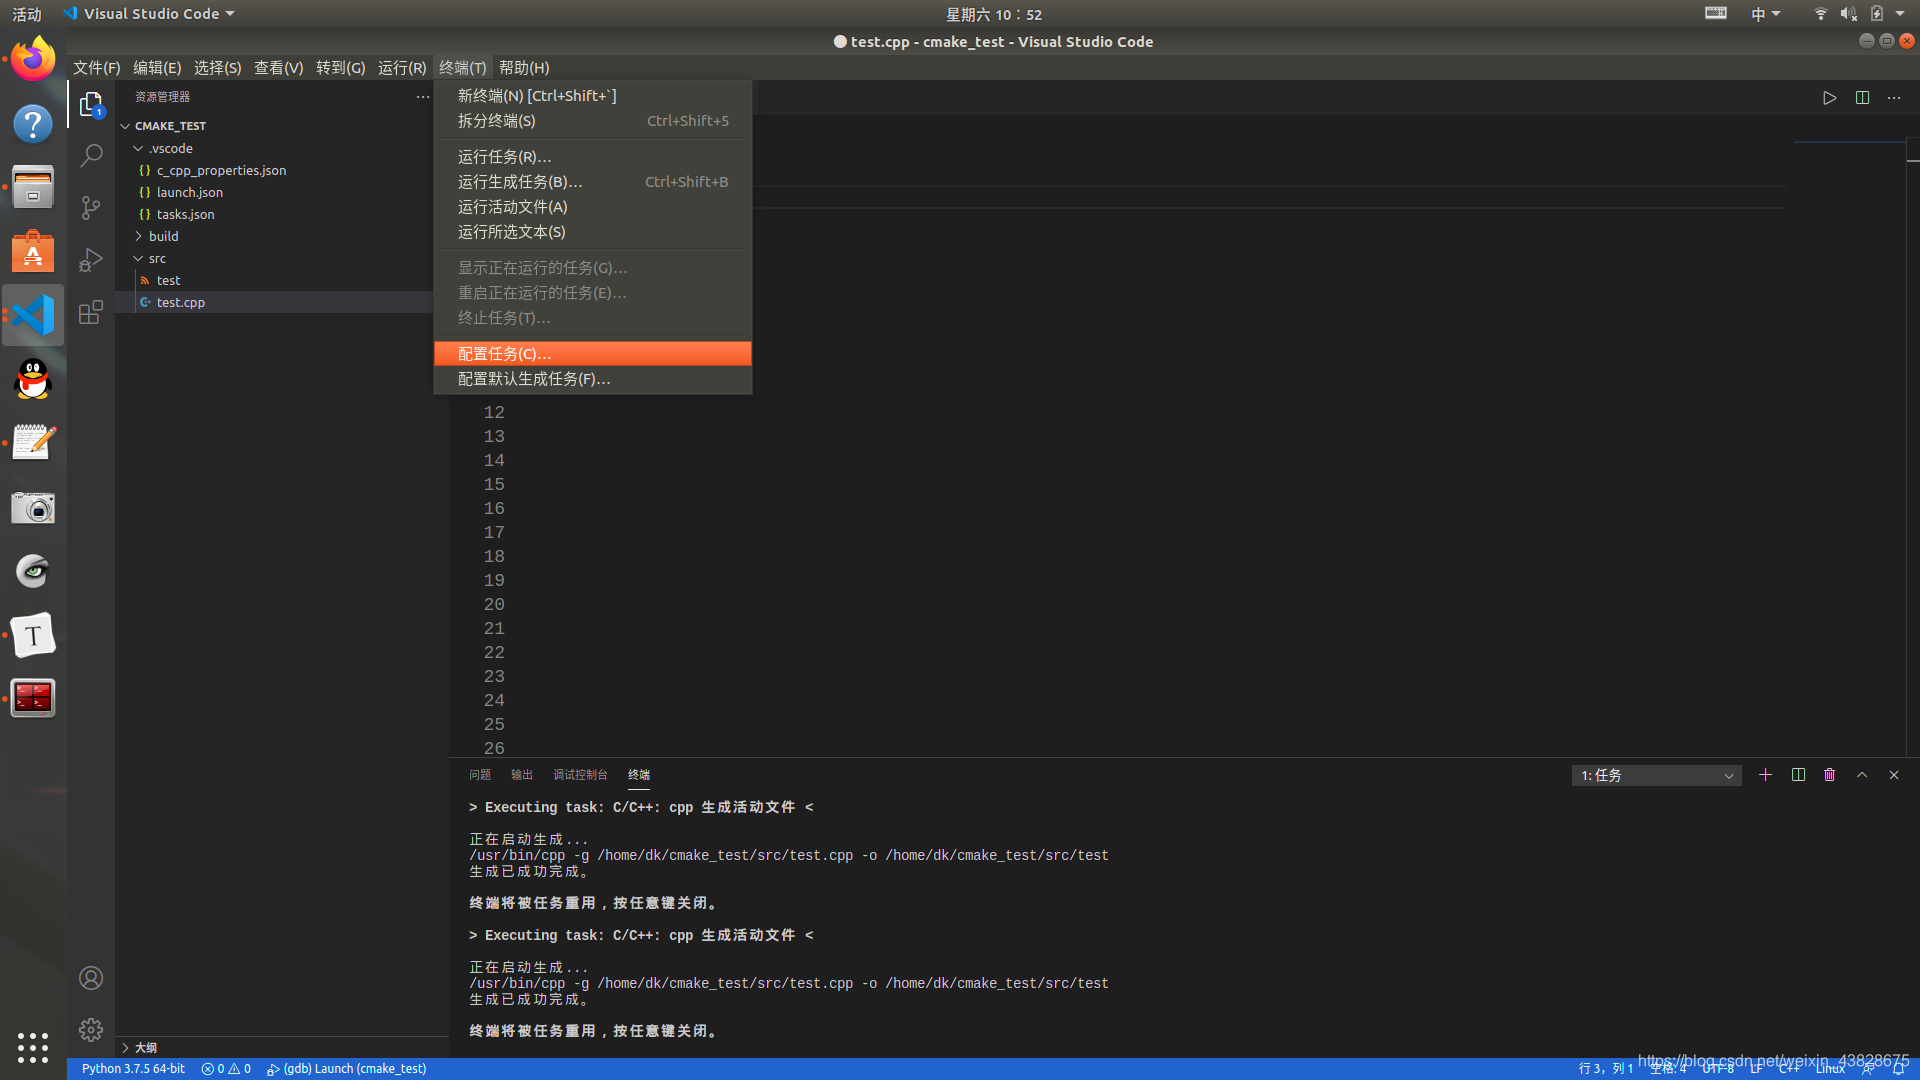Image resolution: width=1920 pixels, height=1080 pixels.
Task: Toggle system volume indicator icon
Action: [1848, 14]
